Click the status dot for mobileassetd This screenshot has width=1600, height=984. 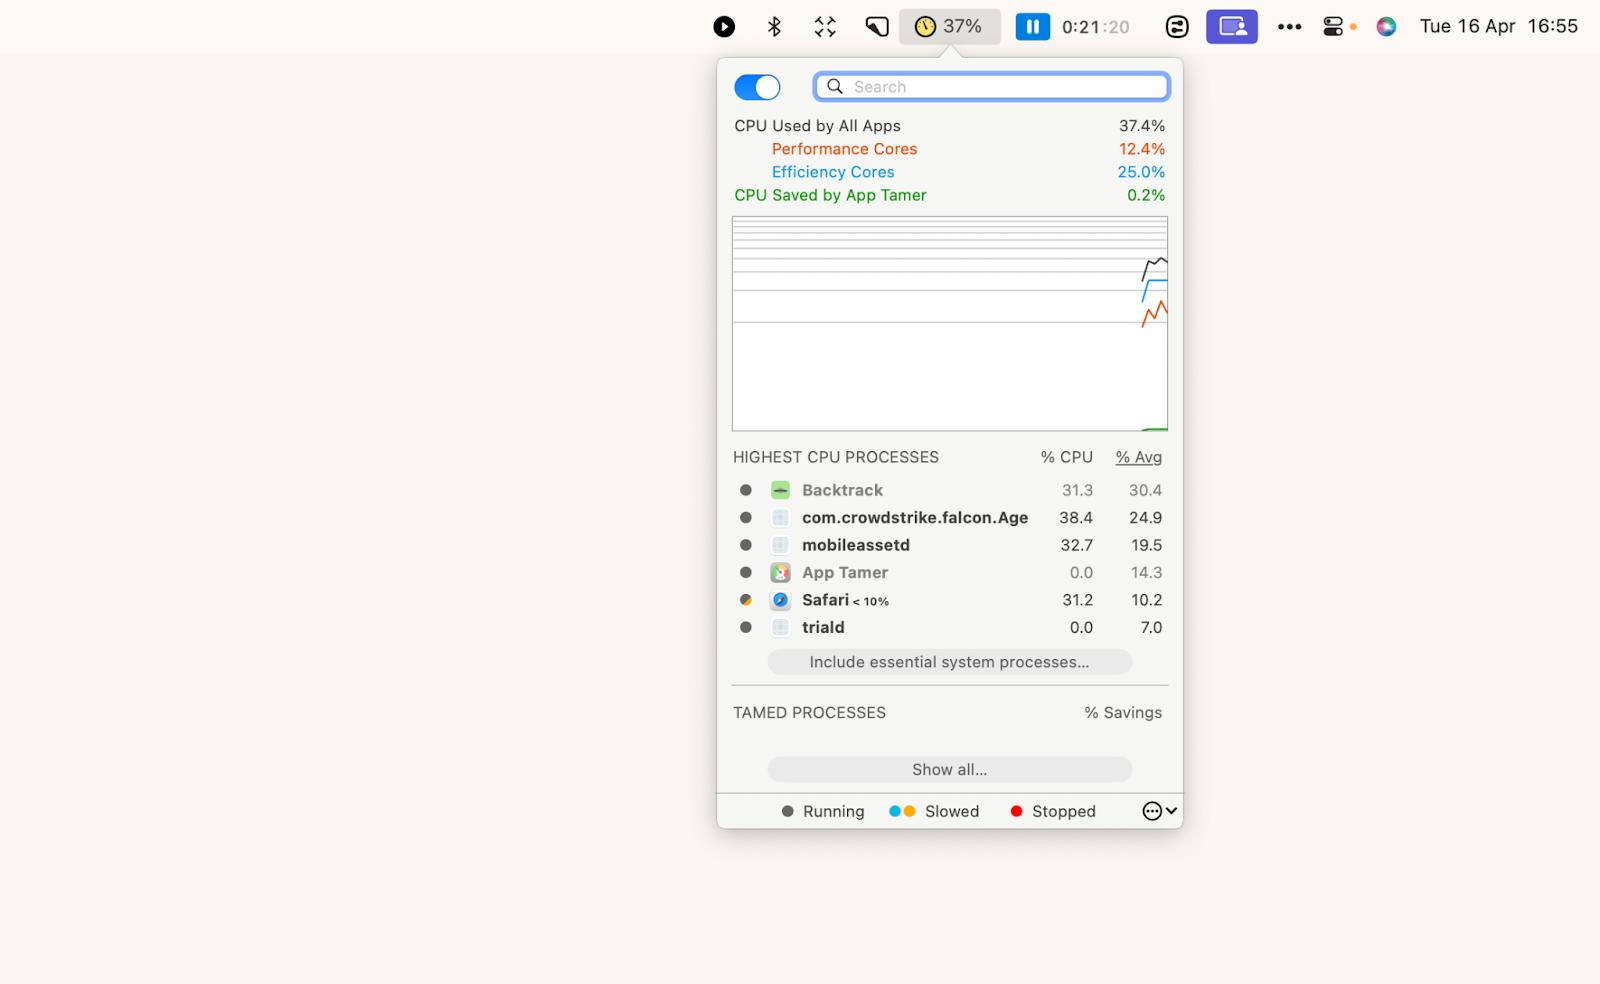pos(745,545)
